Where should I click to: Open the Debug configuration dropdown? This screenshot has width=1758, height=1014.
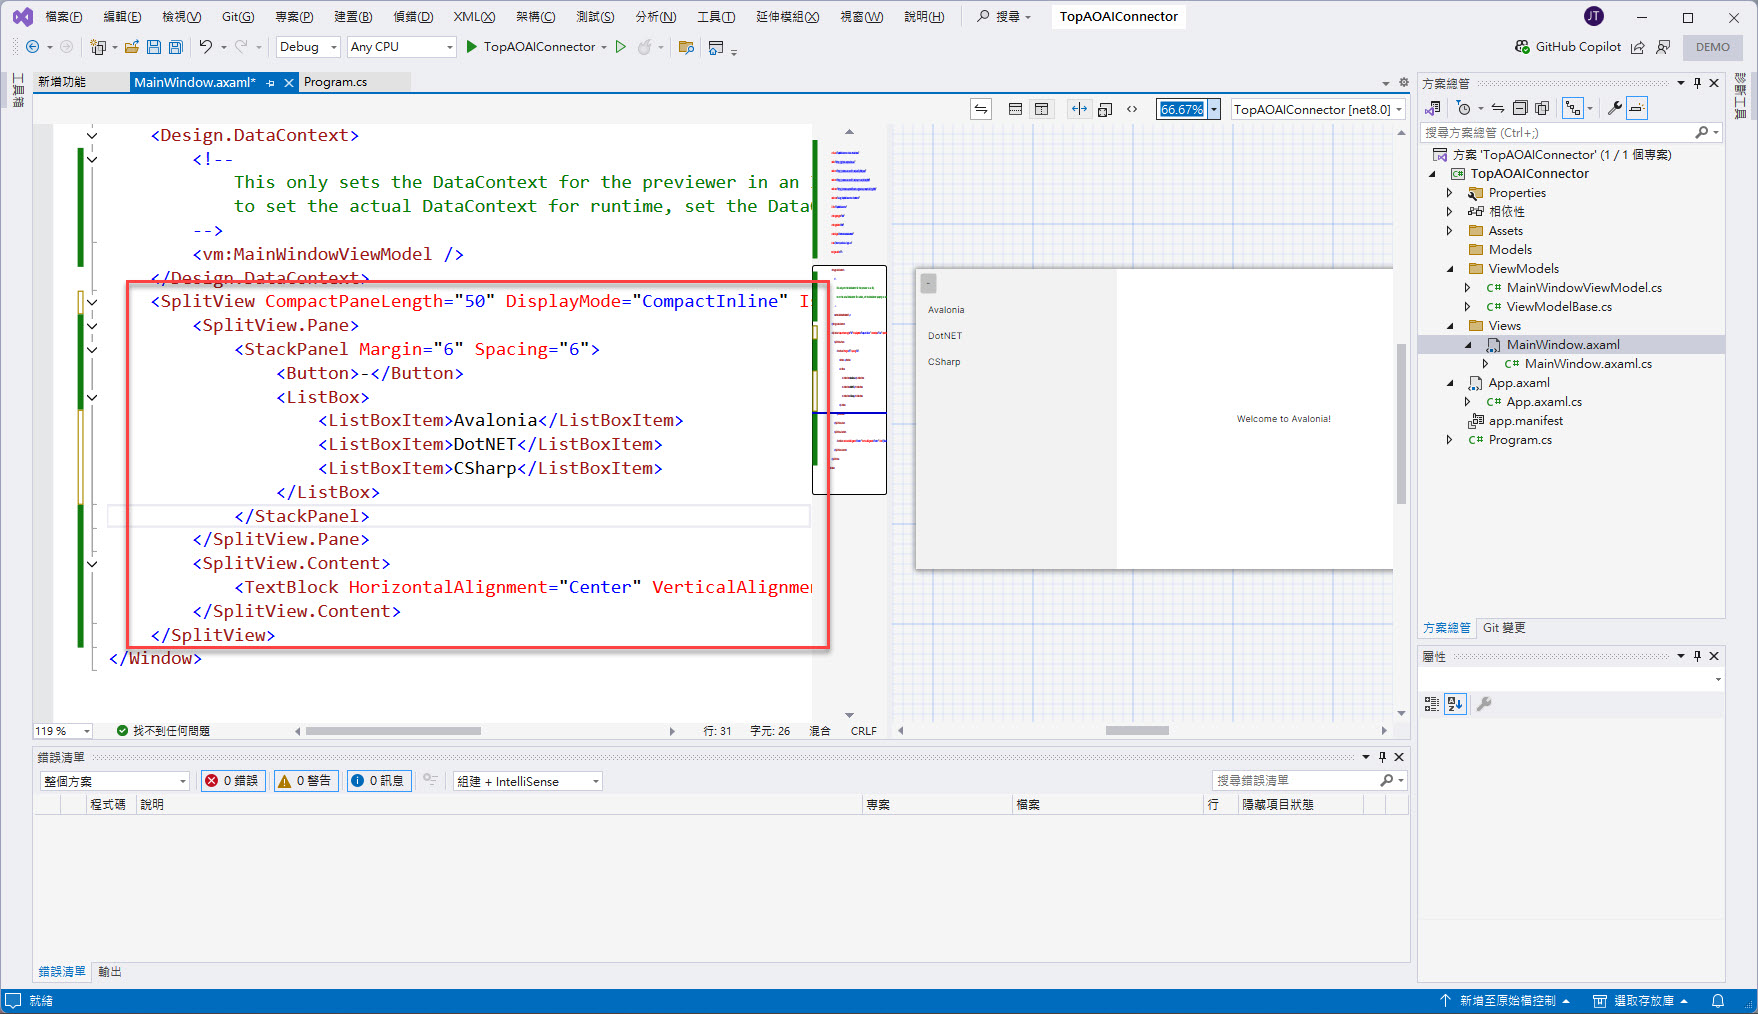(308, 47)
